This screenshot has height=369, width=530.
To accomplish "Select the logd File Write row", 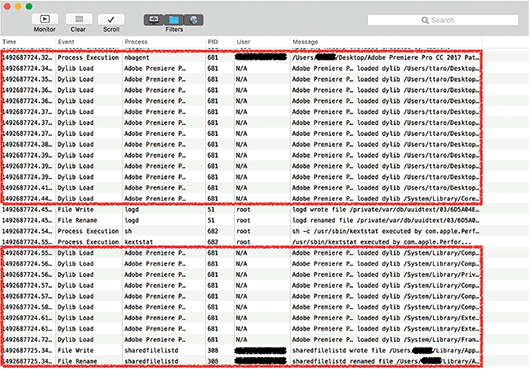I will click(x=241, y=210).
